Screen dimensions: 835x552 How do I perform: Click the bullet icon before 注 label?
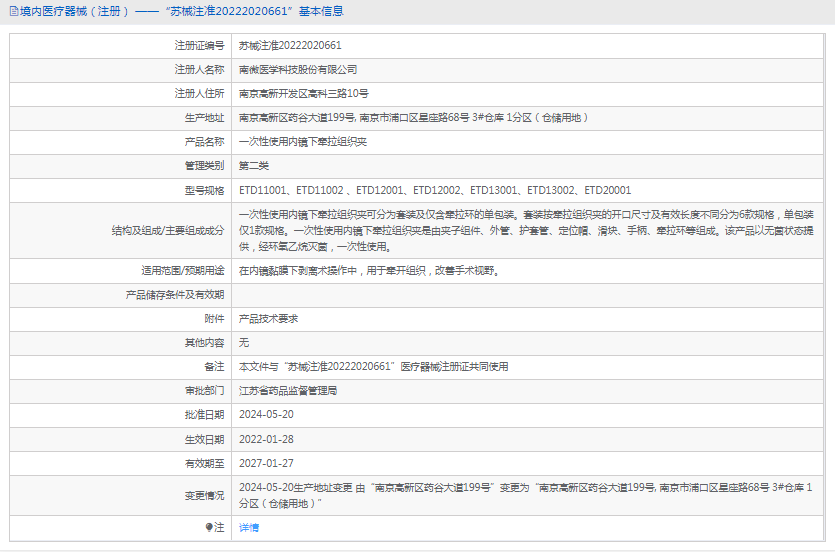(209, 527)
